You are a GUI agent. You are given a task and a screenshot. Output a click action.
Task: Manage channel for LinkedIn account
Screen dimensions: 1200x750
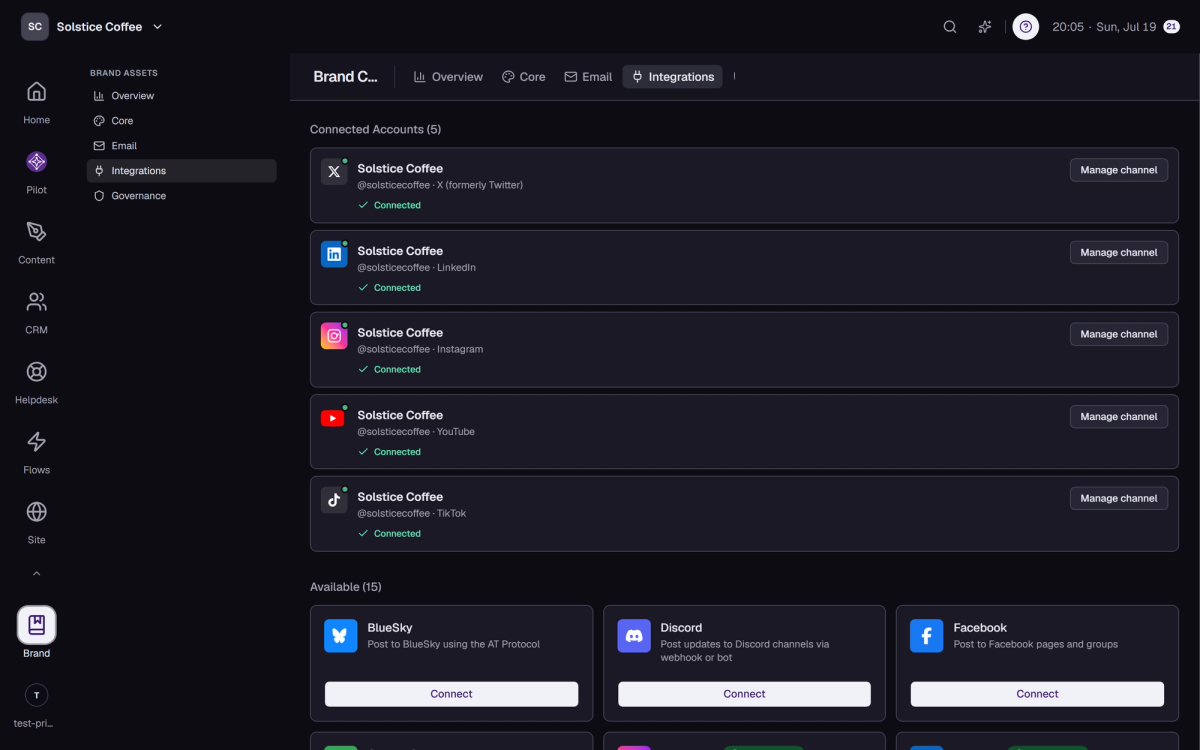(1119, 252)
